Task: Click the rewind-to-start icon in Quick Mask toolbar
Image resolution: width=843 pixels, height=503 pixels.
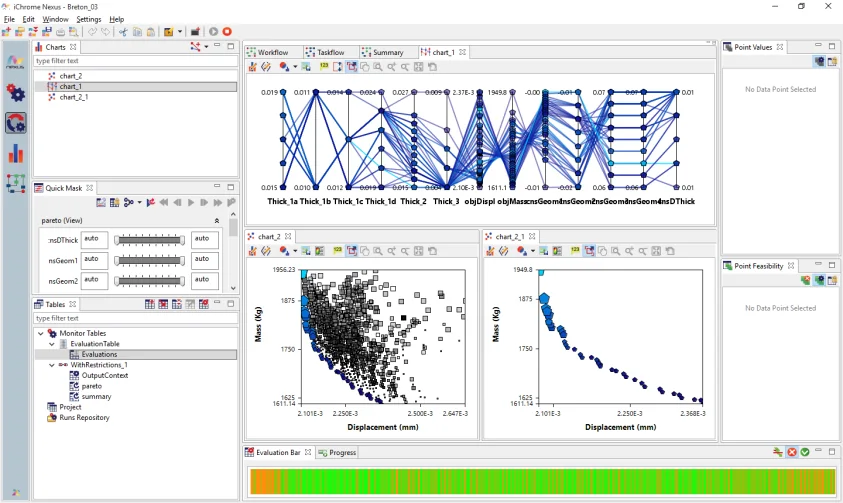Action: pos(164,203)
